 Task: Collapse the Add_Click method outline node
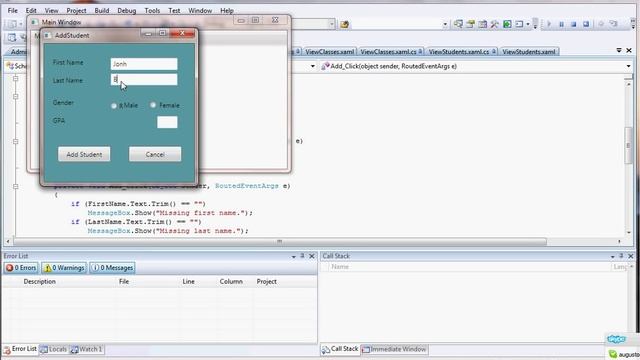coord(16,186)
